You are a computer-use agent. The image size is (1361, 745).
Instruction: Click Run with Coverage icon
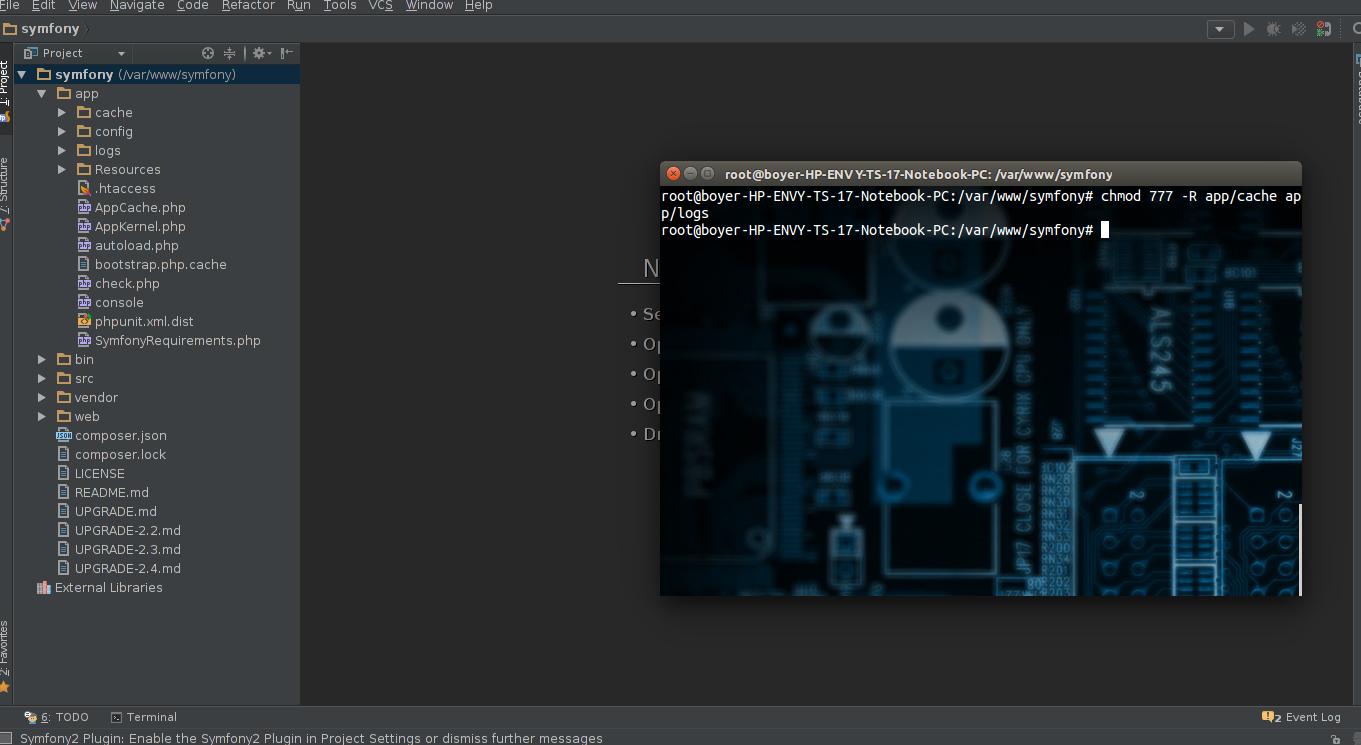point(1299,29)
